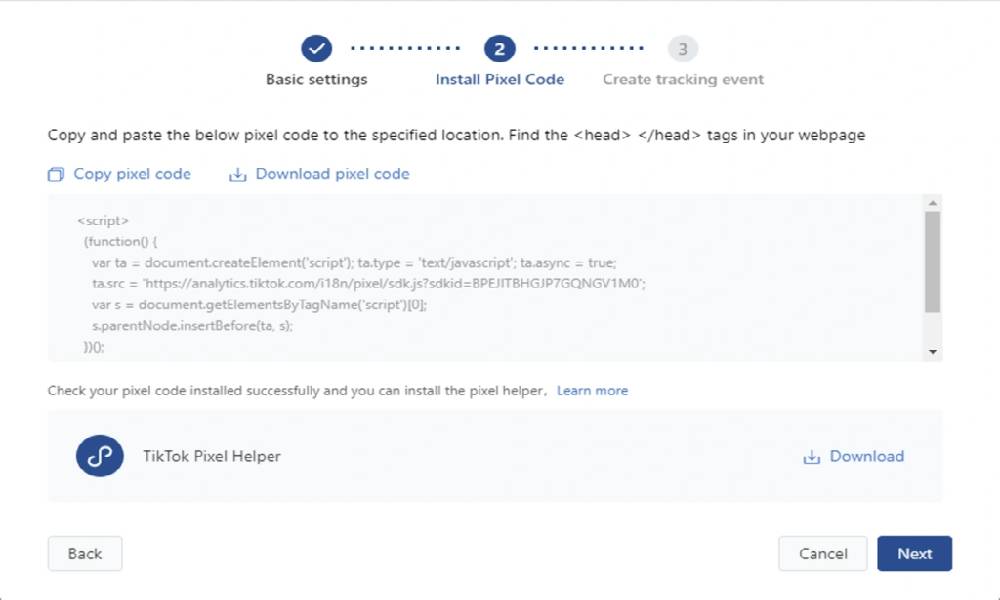Viewport: 1000px width, 600px height.
Task: Click the Download pixel code link
Action: (332, 174)
